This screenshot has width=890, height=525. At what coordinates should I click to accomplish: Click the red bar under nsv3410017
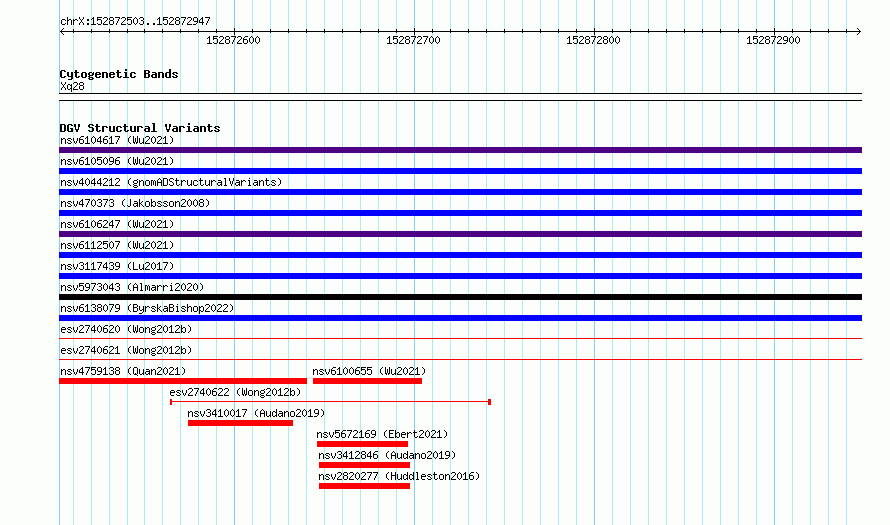[241, 423]
